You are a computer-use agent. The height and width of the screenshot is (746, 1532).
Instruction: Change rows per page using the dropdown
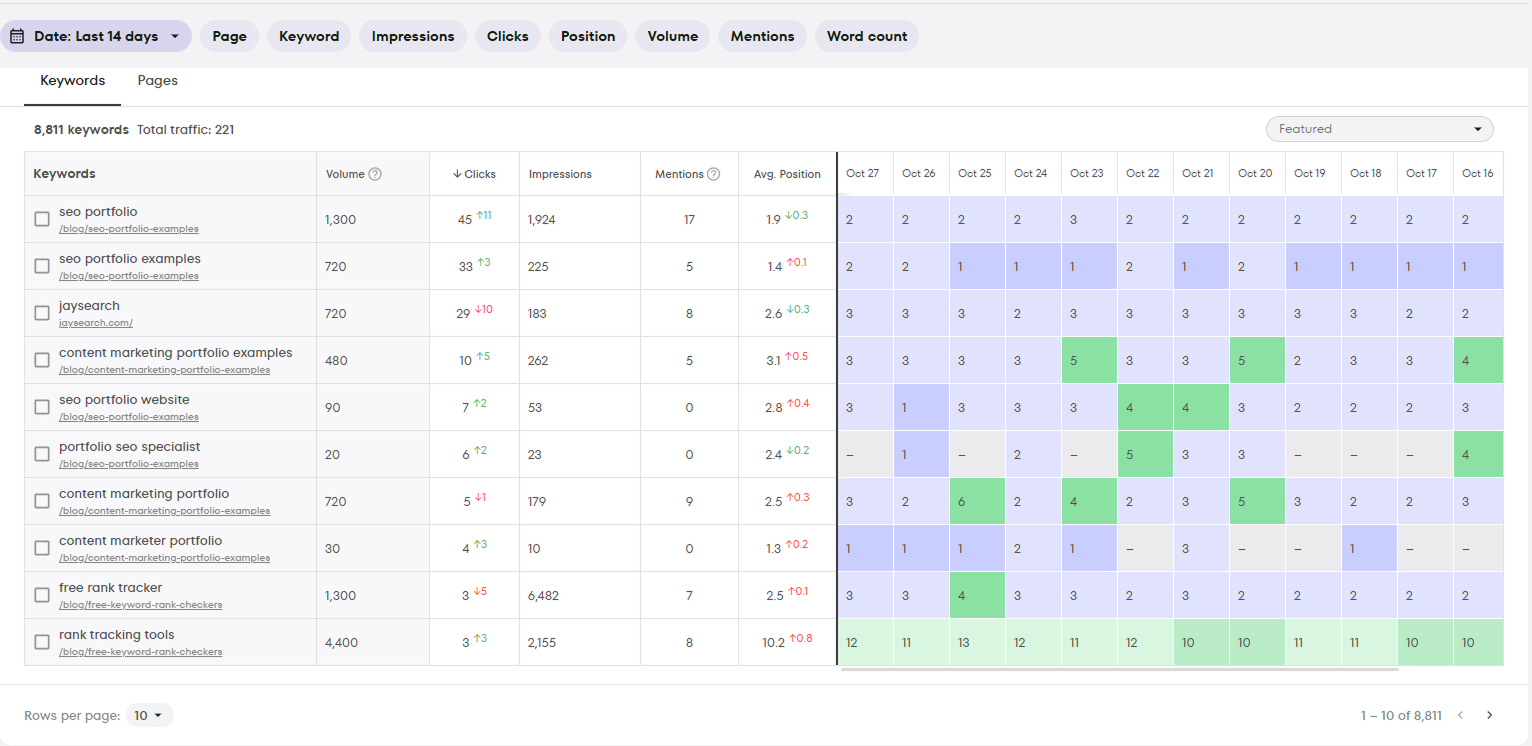pyautogui.click(x=146, y=715)
